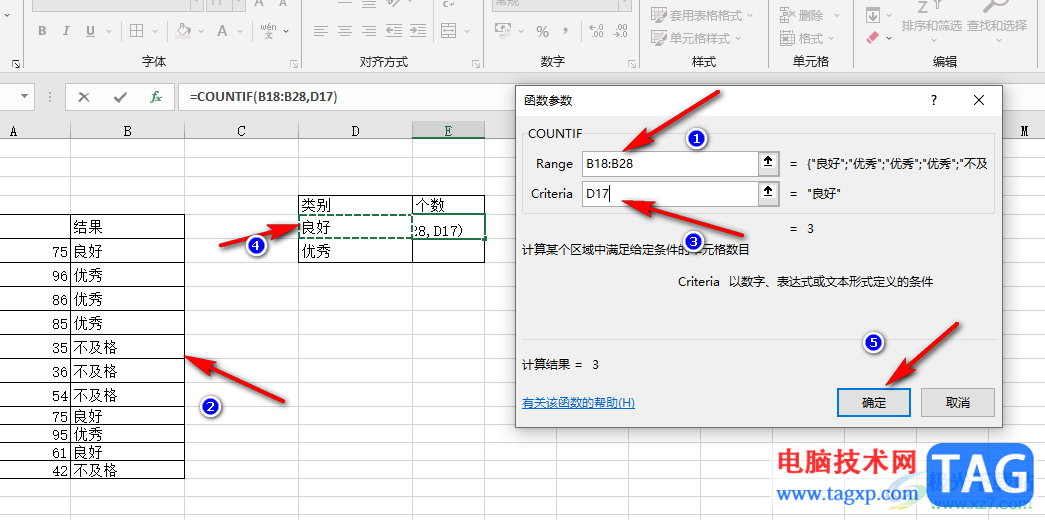Open 套用表格格式 dropdown
1045x520 pixels.
click(702, 15)
